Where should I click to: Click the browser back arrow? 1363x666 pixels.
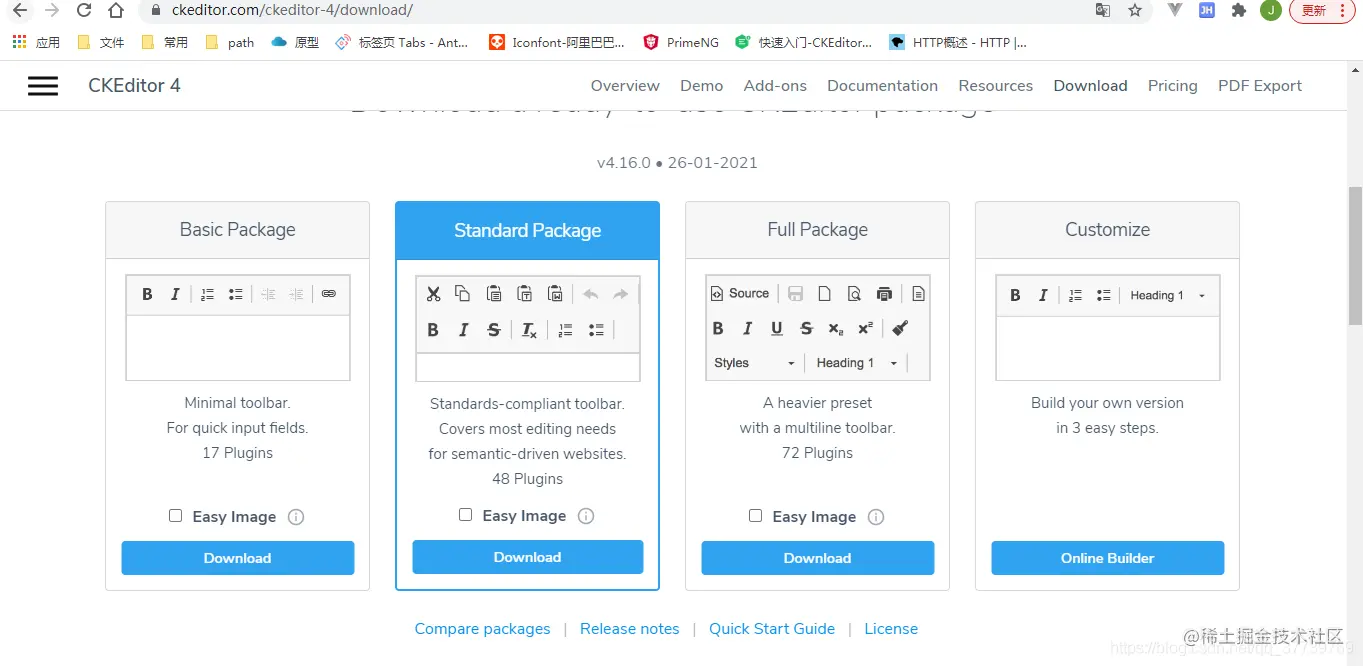tap(19, 10)
